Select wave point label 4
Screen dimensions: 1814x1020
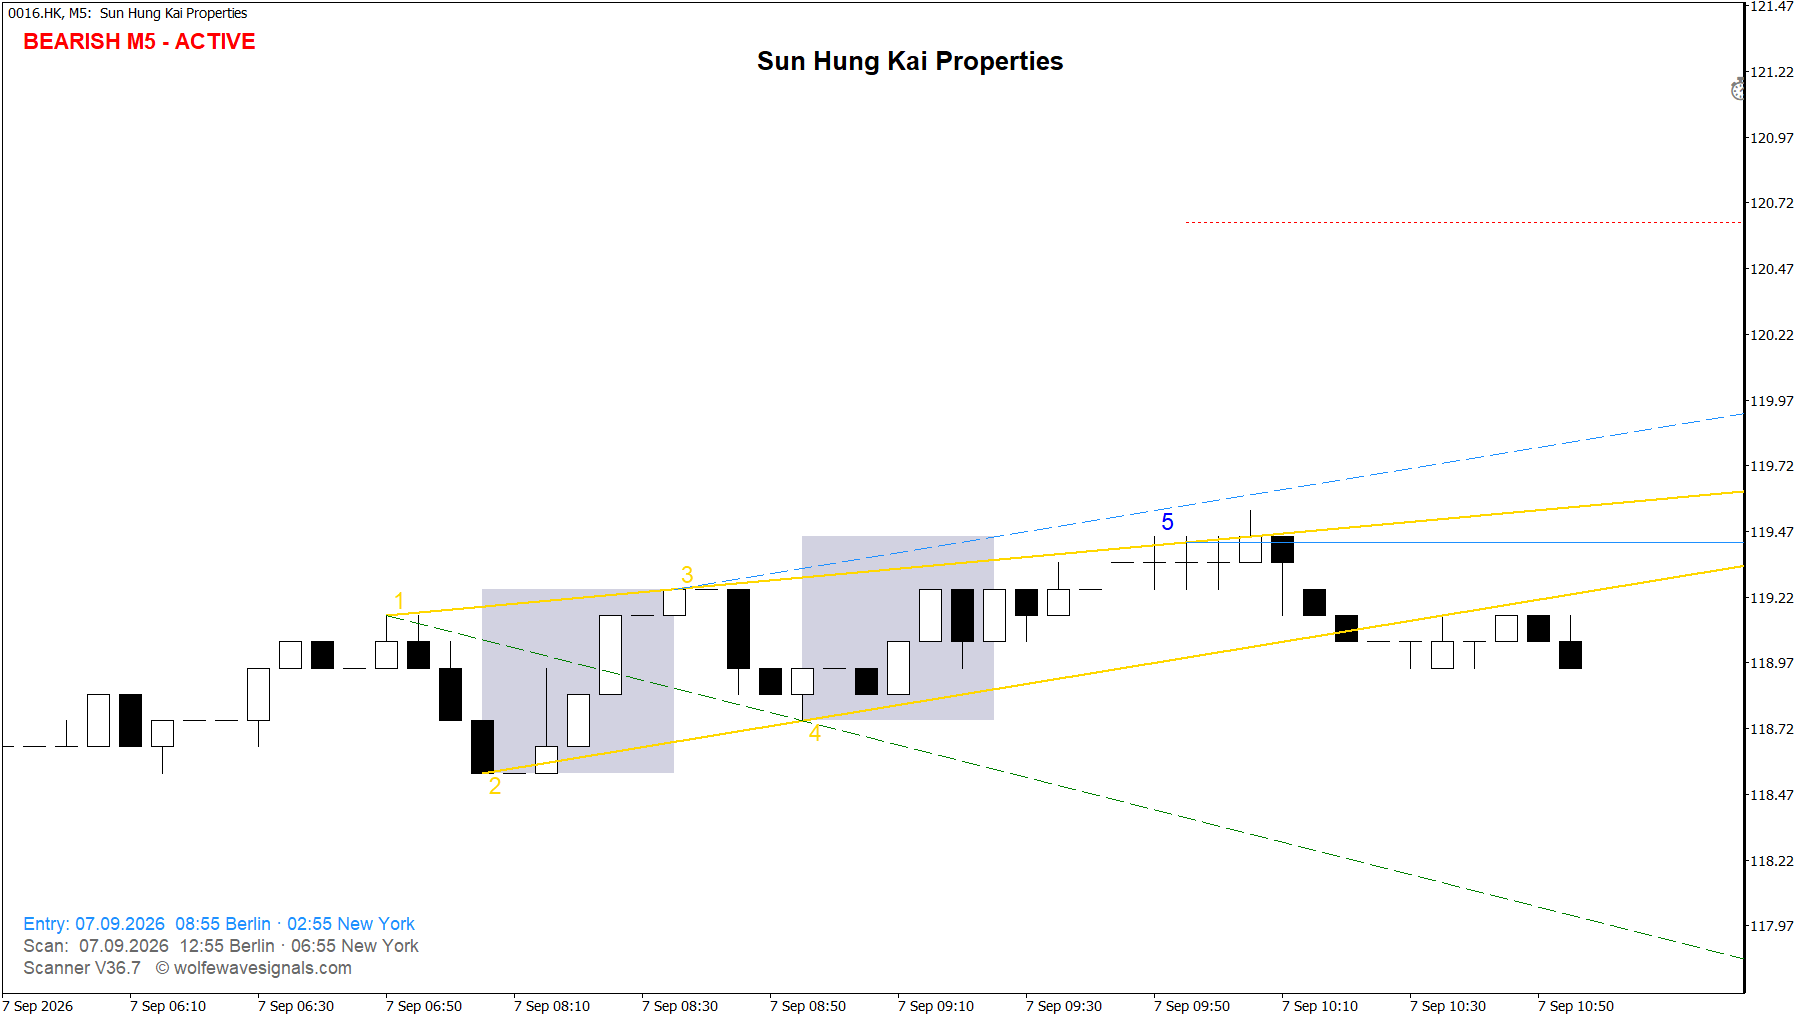[x=815, y=734]
